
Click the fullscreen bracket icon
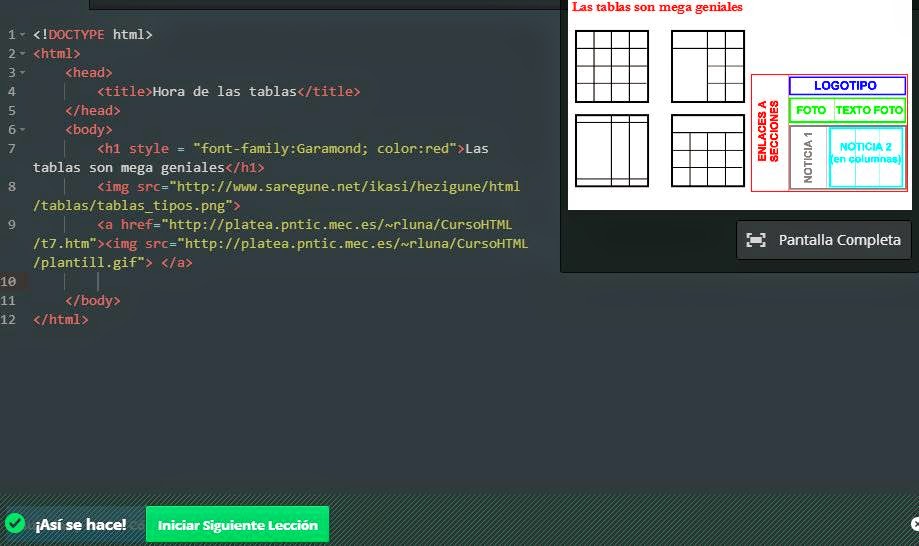755,240
